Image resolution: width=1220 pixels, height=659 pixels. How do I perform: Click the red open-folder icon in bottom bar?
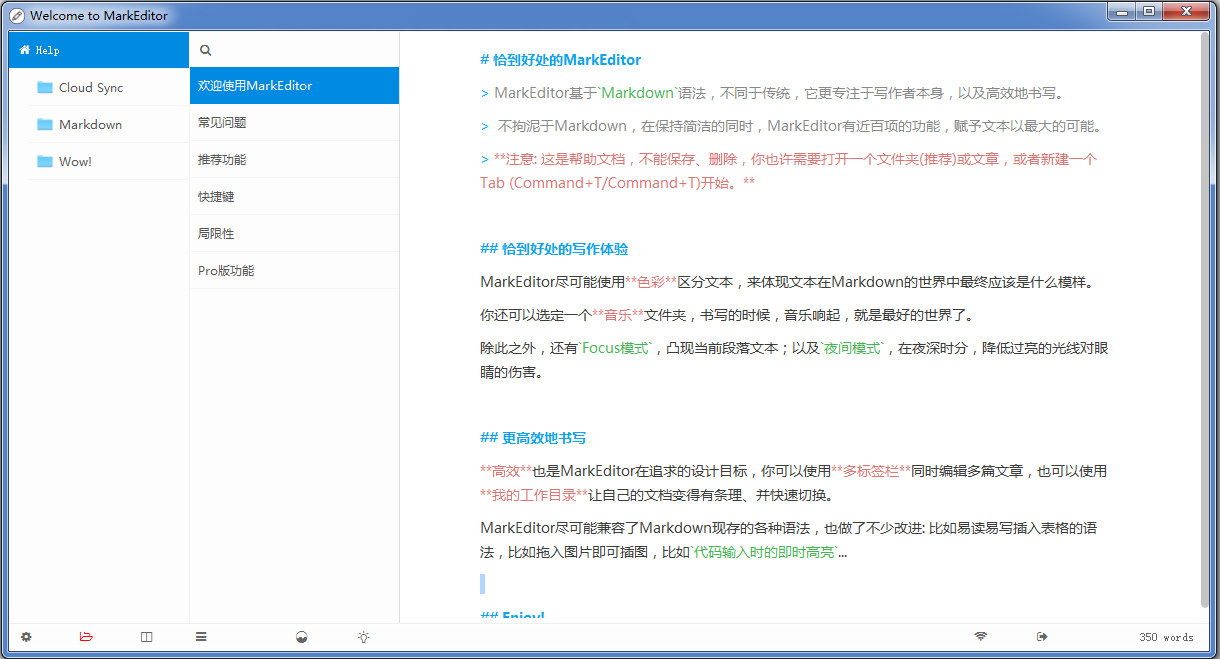(x=86, y=637)
